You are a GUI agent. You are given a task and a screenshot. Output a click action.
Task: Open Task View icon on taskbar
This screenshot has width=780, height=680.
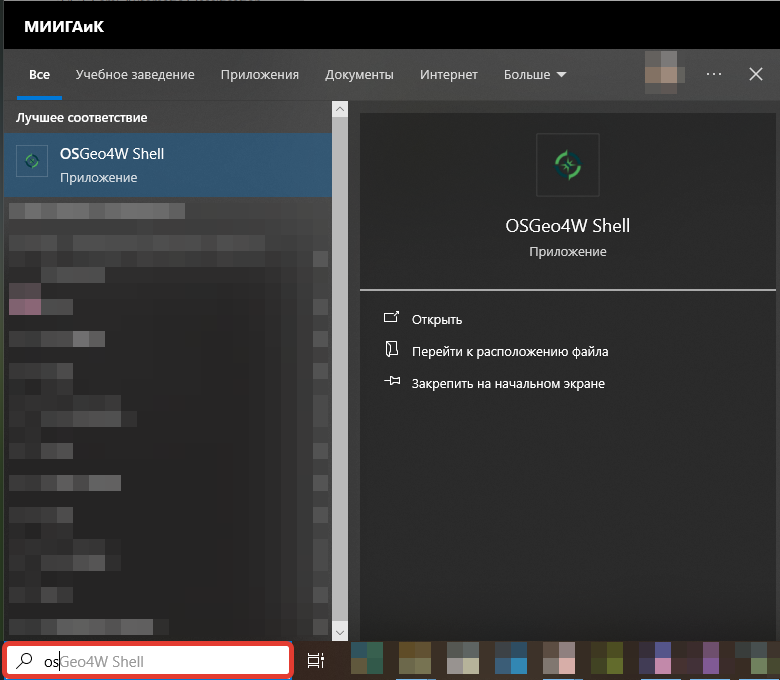click(x=315, y=661)
